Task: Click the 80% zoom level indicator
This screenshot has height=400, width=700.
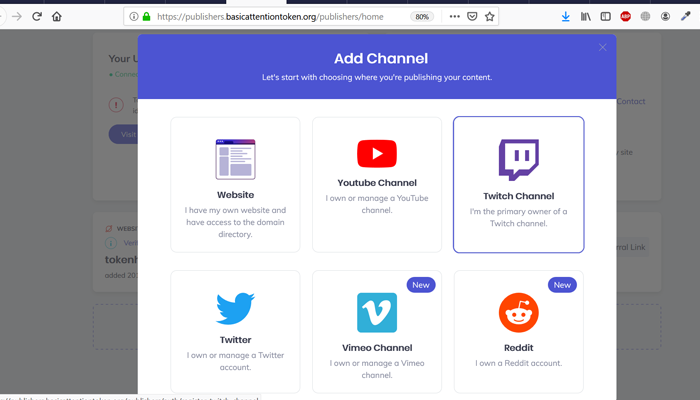Action: (x=422, y=17)
